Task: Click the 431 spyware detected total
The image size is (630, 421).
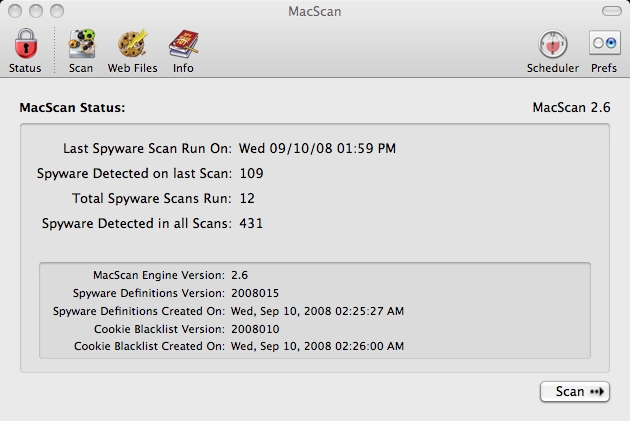Action: (x=251, y=223)
